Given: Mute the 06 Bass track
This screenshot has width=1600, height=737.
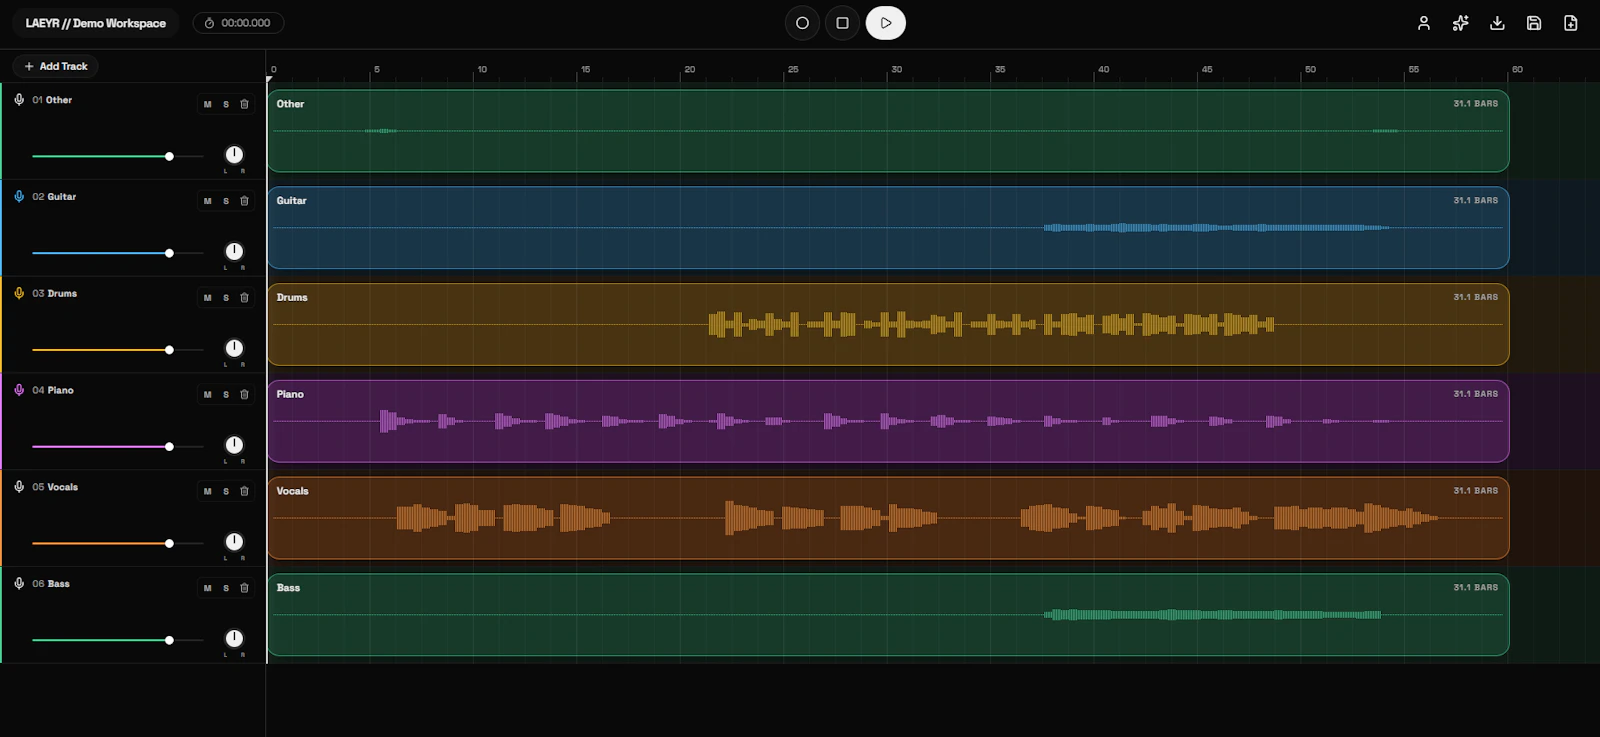Looking at the screenshot, I should point(207,588).
